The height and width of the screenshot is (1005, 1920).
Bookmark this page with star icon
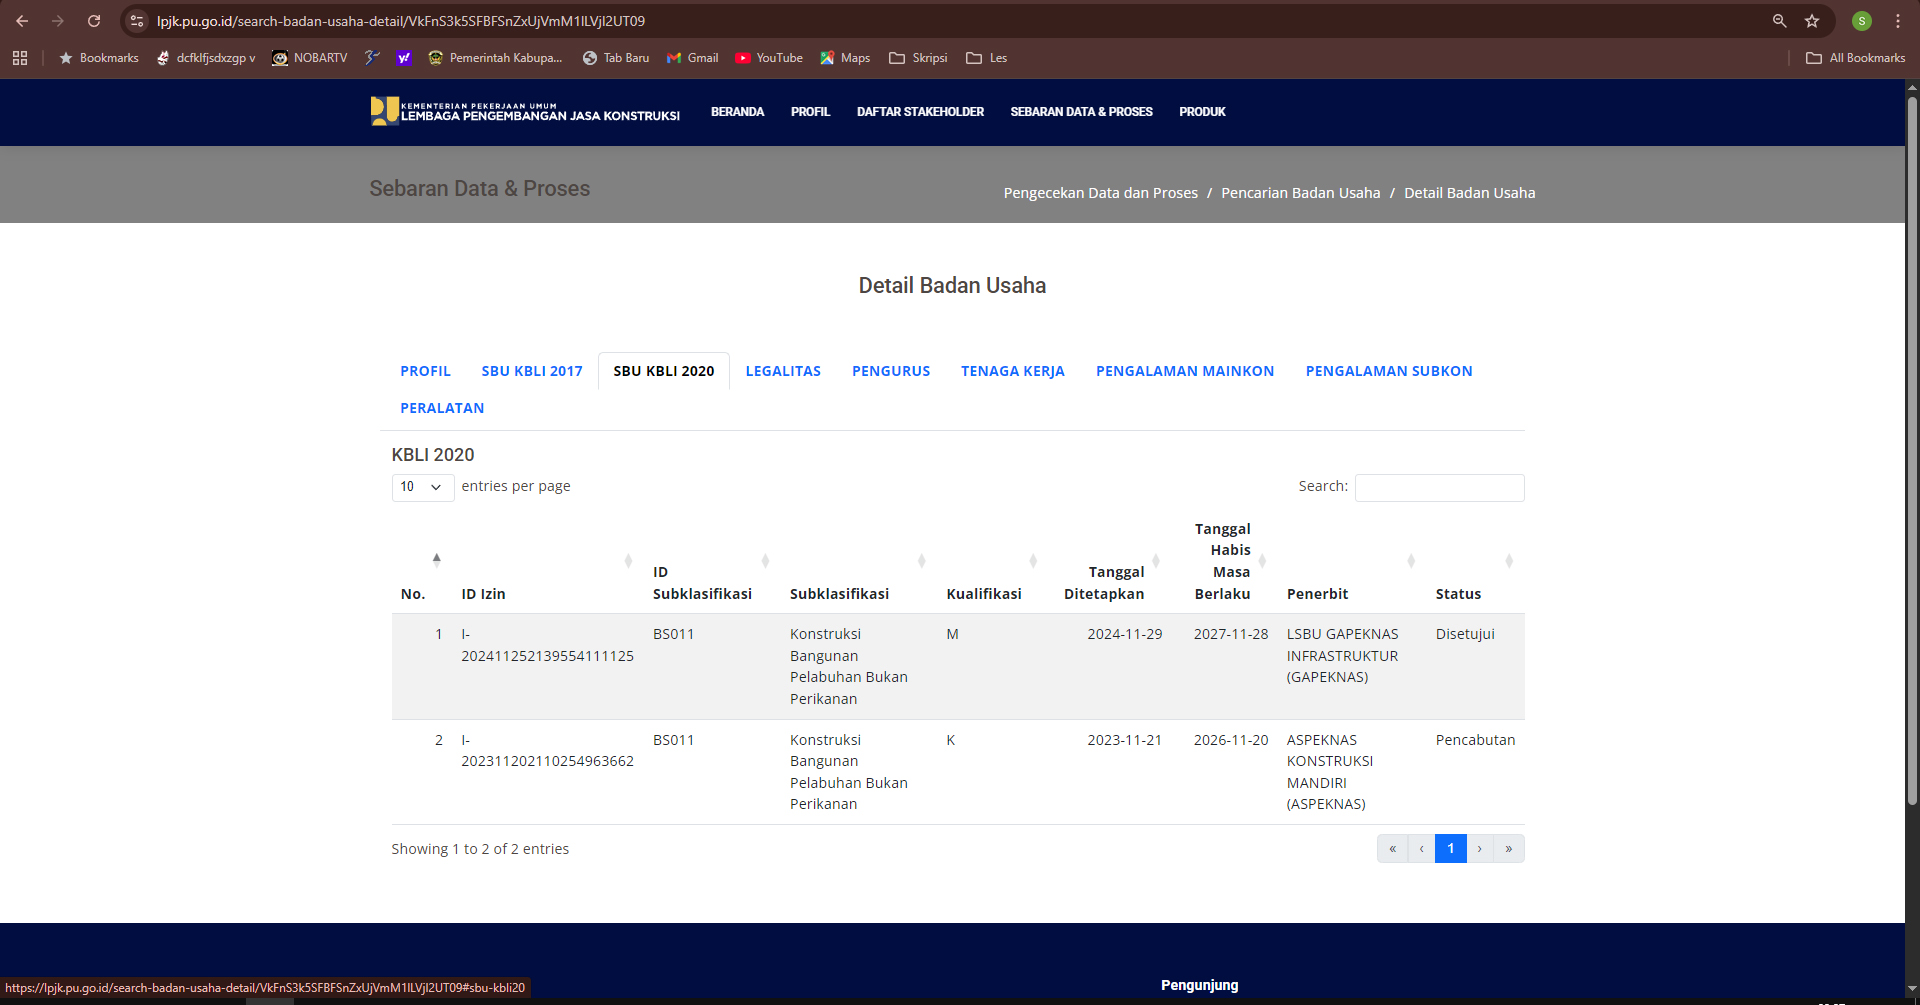(1812, 21)
